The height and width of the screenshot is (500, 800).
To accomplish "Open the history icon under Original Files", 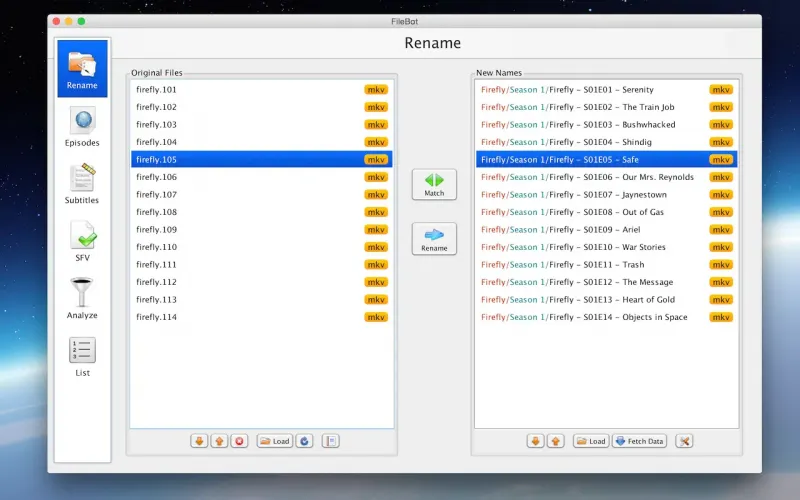I will tap(331, 441).
